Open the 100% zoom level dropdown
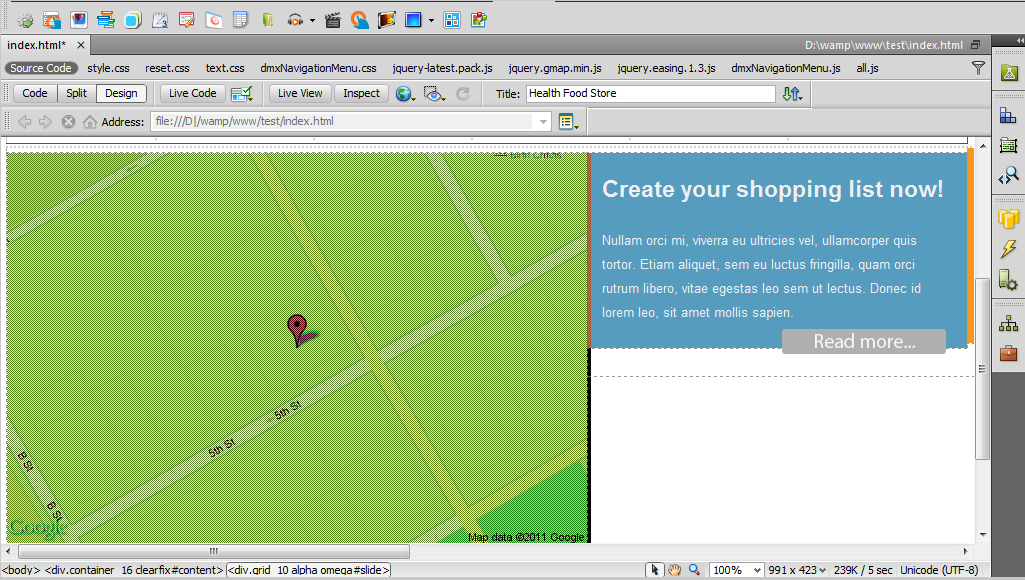 [x=736, y=570]
